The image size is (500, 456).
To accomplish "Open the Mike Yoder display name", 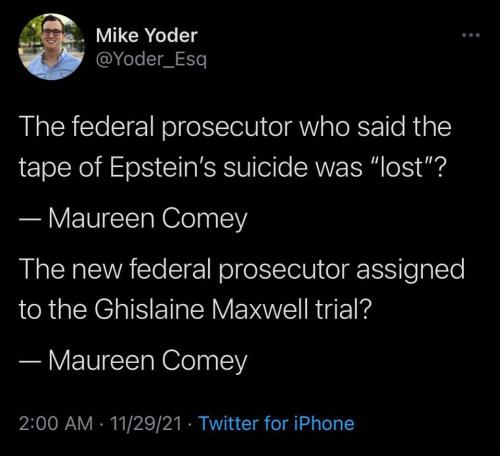I will click(x=147, y=35).
